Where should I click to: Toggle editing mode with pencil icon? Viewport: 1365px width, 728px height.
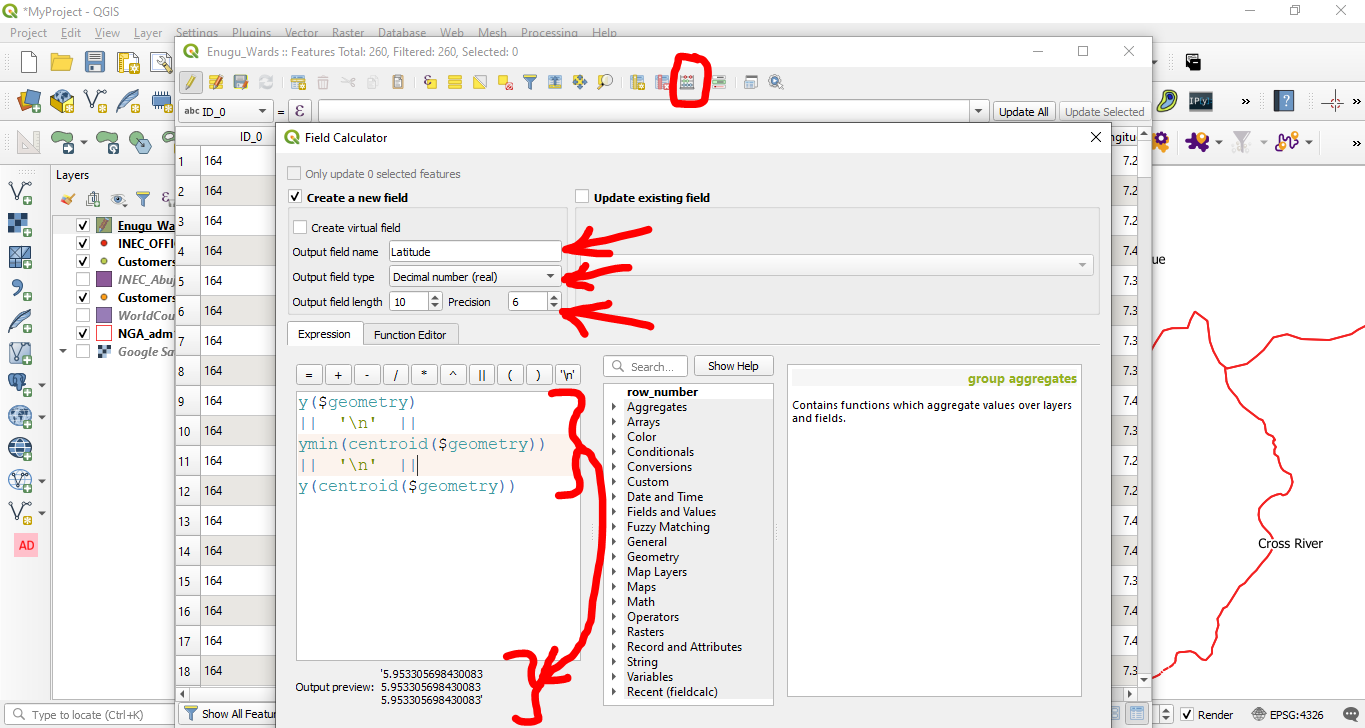click(x=188, y=82)
